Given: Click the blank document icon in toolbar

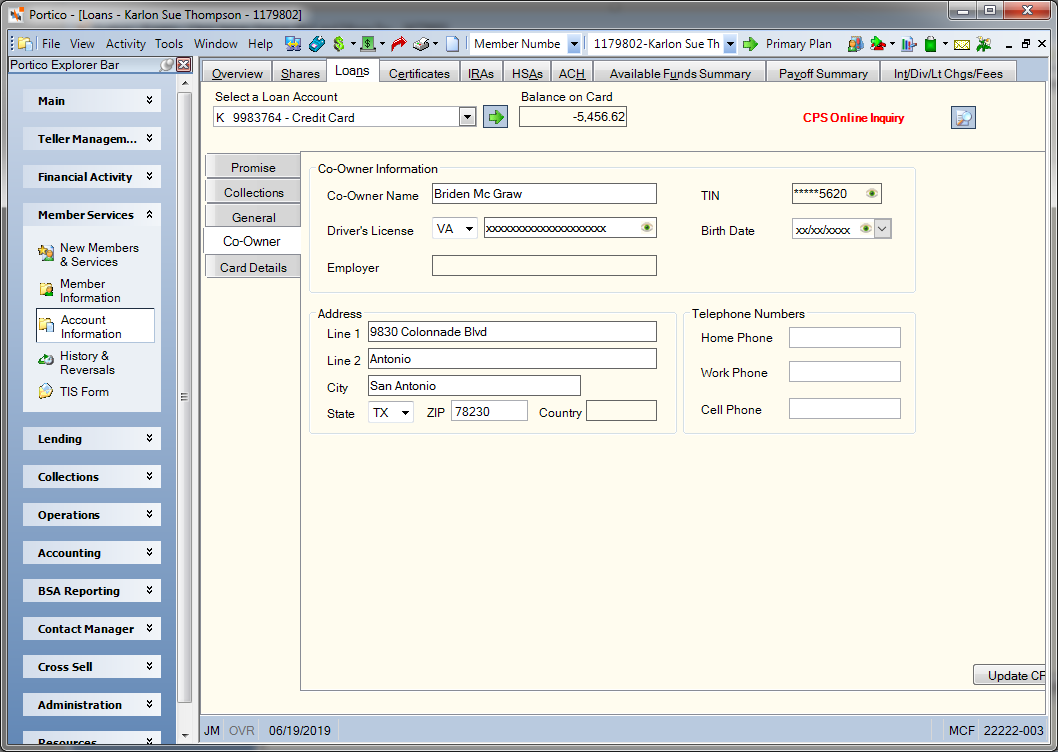Looking at the screenshot, I should (453, 44).
